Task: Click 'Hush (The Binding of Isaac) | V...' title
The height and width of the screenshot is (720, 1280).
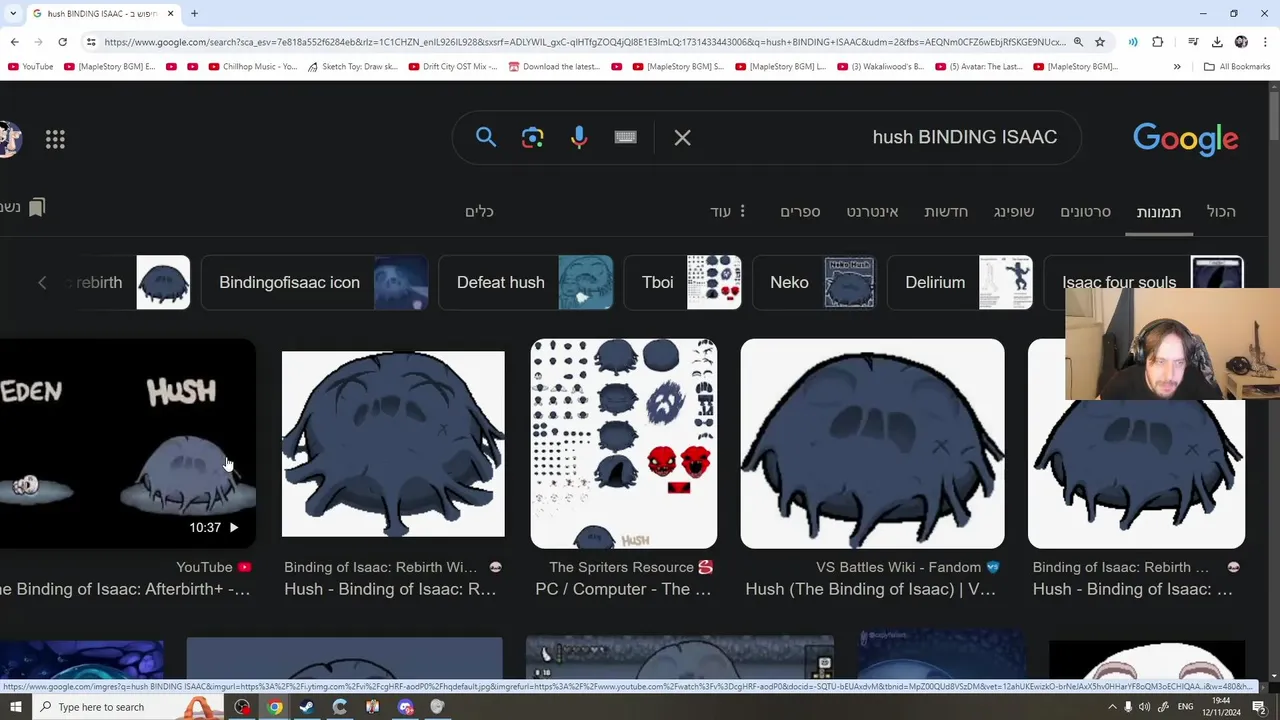Action: pyautogui.click(x=871, y=589)
